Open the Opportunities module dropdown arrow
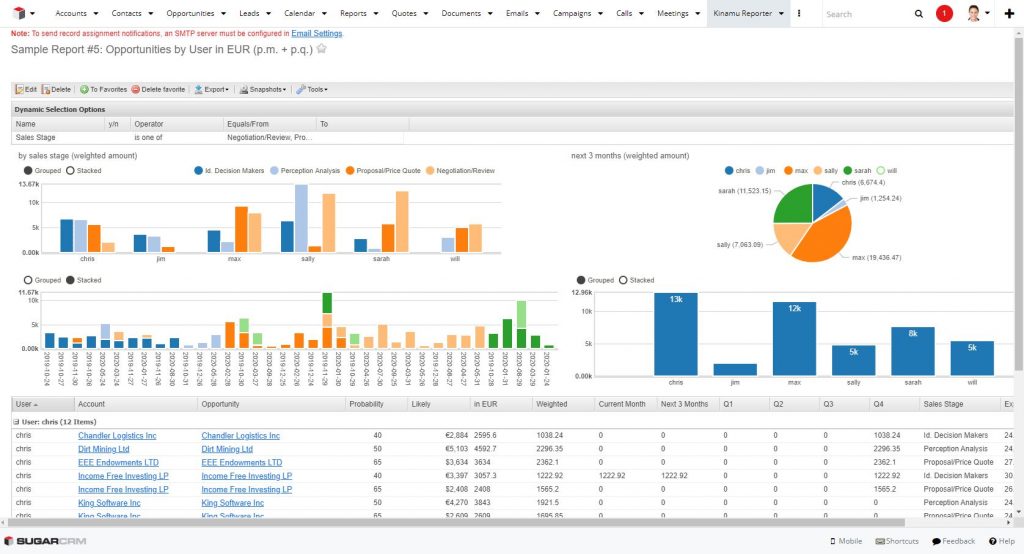 pos(223,13)
